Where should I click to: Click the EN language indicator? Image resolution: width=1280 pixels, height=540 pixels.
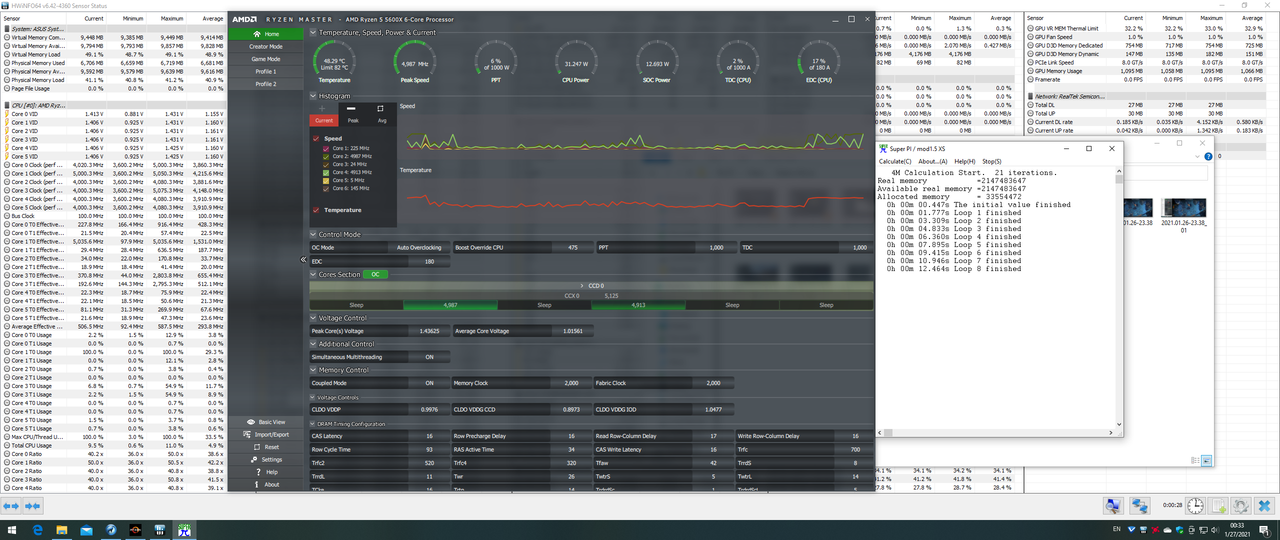pyautogui.click(x=1116, y=529)
